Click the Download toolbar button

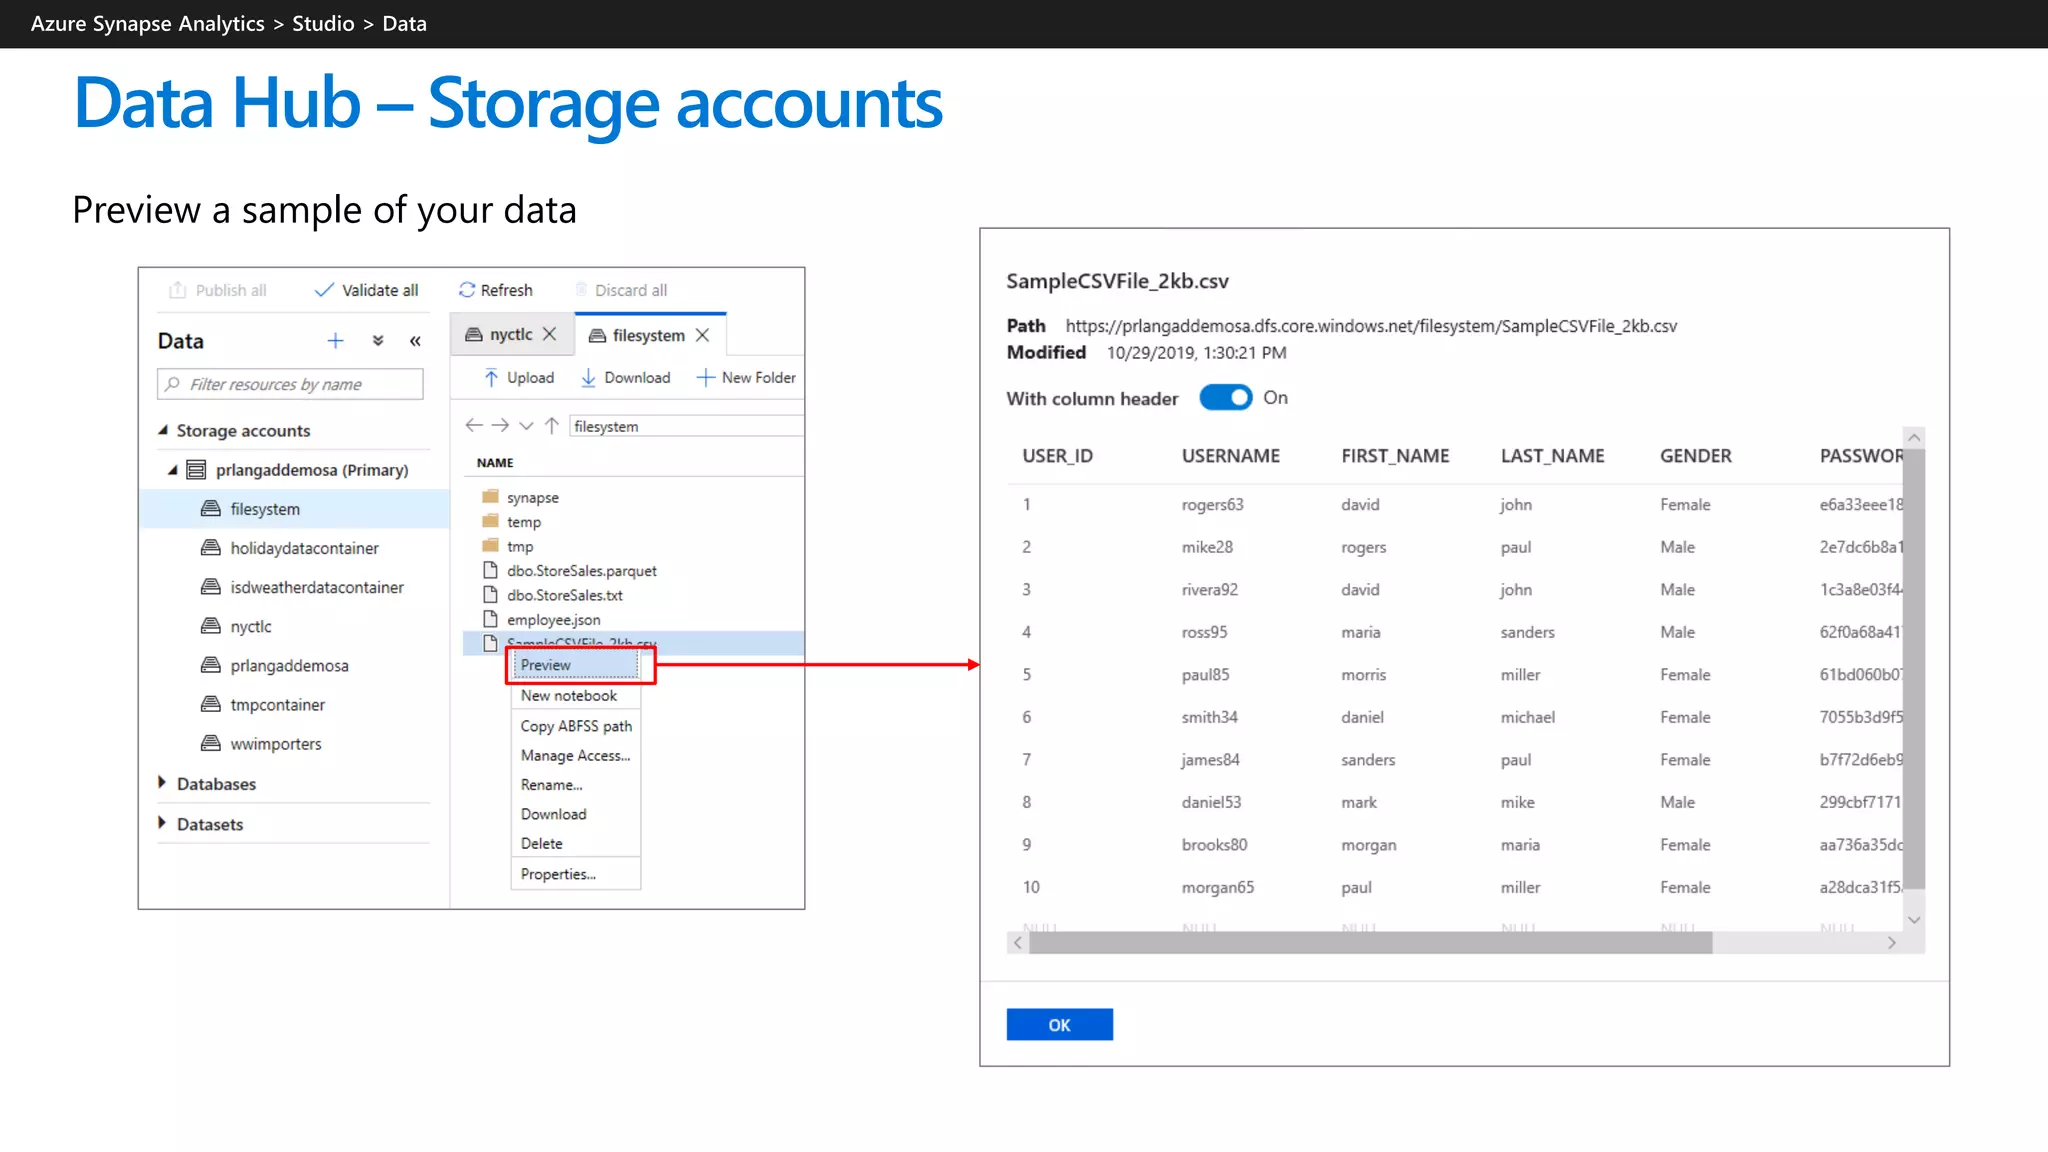[626, 377]
